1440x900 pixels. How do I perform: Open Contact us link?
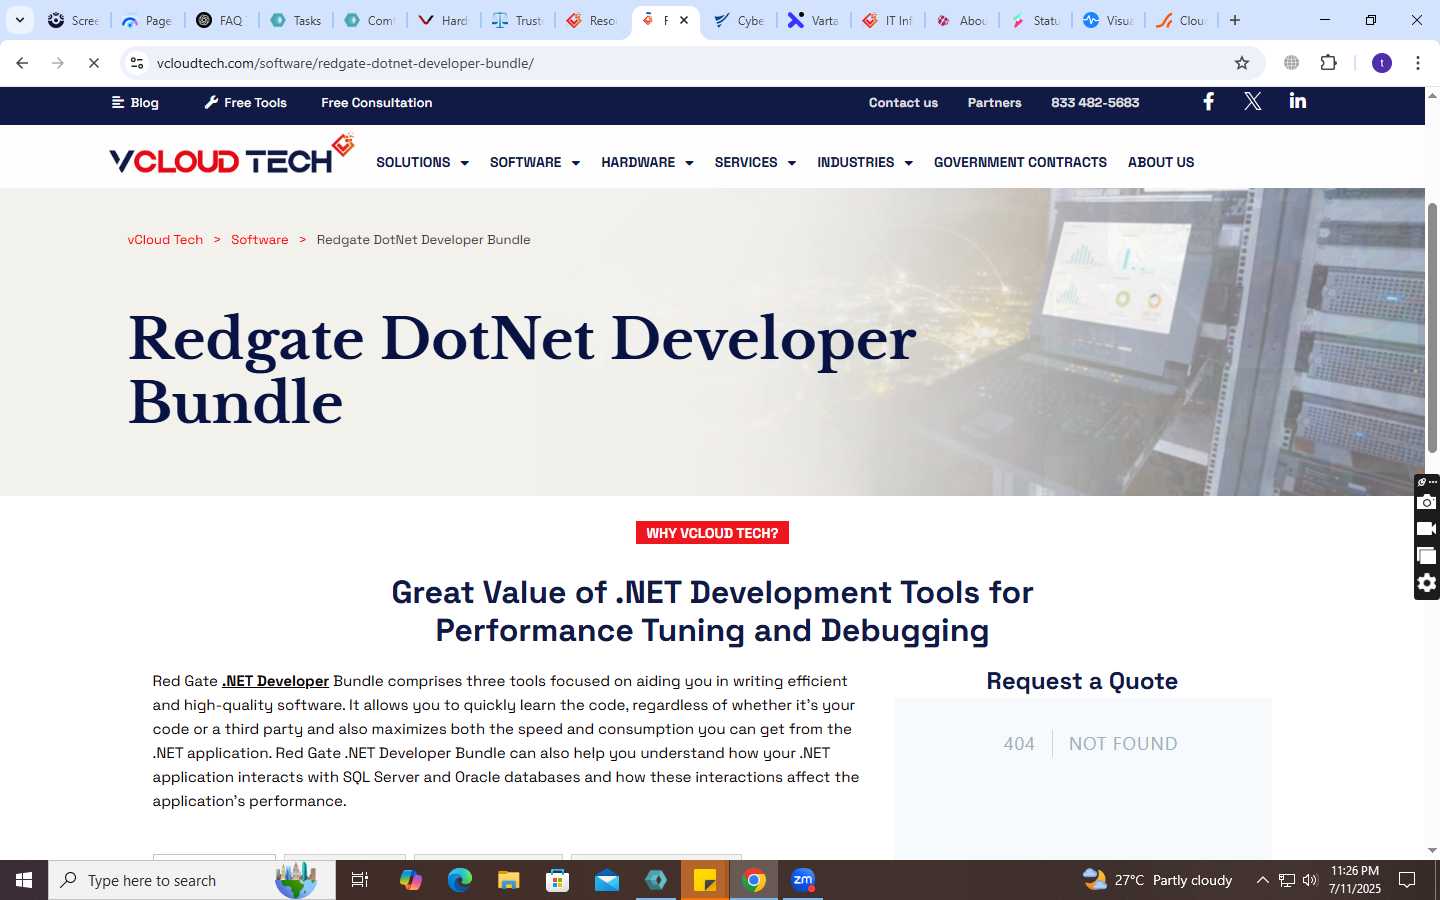coord(903,102)
